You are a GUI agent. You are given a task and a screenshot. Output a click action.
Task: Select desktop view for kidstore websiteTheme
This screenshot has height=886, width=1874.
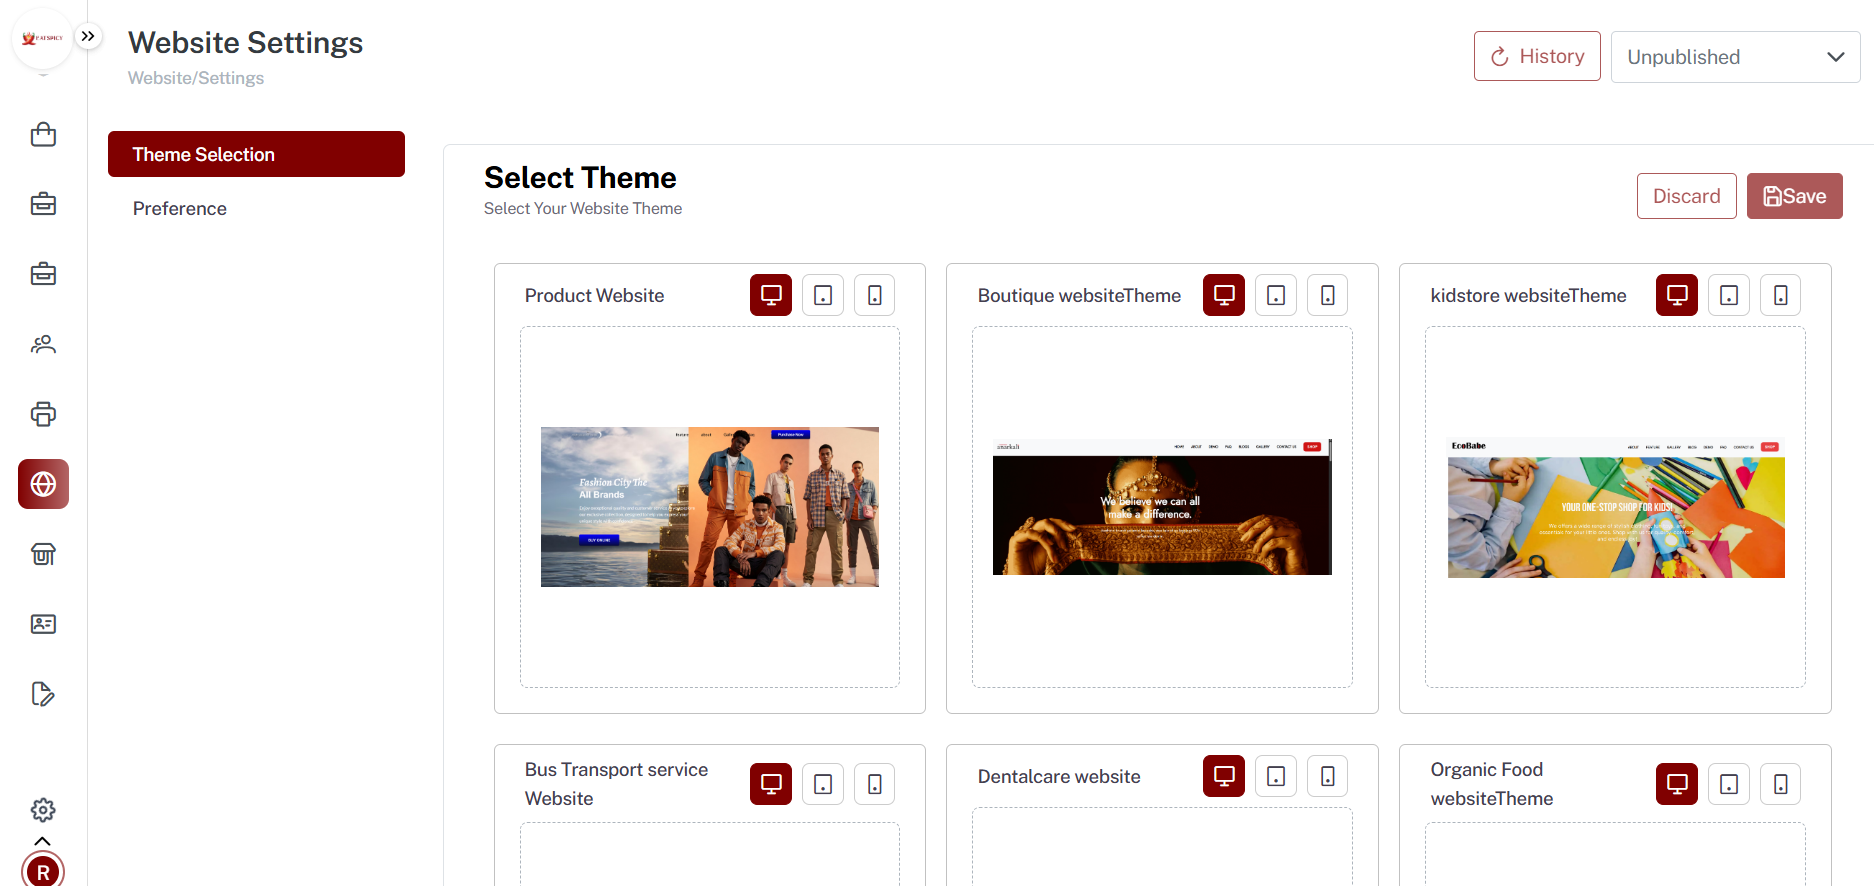(1677, 295)
